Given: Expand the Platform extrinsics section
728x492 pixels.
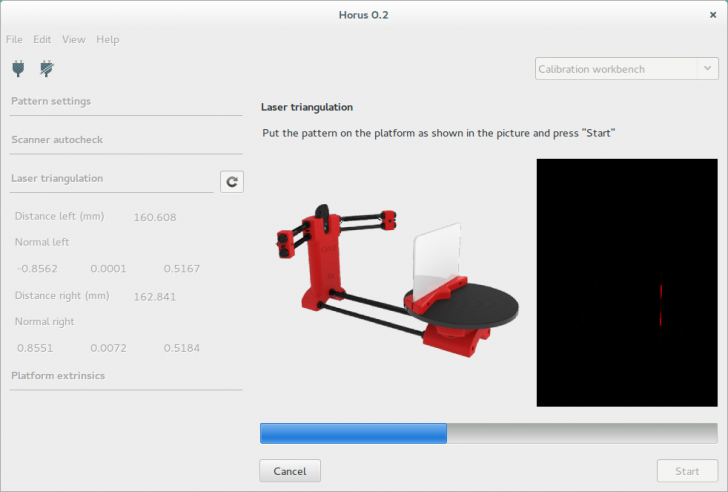Looking at the screenshot, I should [58, 375].
